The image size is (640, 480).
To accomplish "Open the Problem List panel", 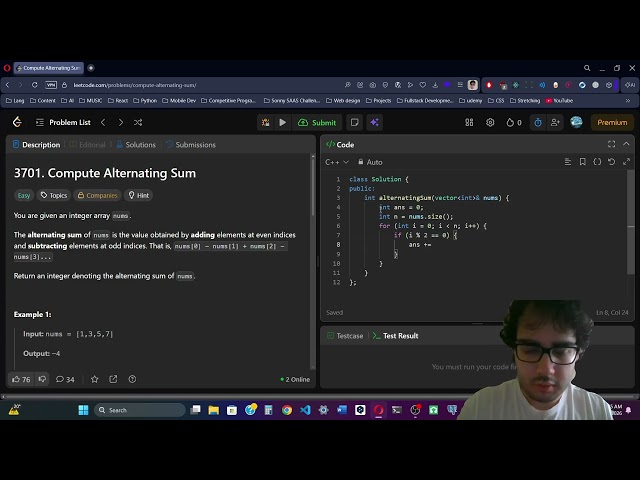I will tap(63, 122).
